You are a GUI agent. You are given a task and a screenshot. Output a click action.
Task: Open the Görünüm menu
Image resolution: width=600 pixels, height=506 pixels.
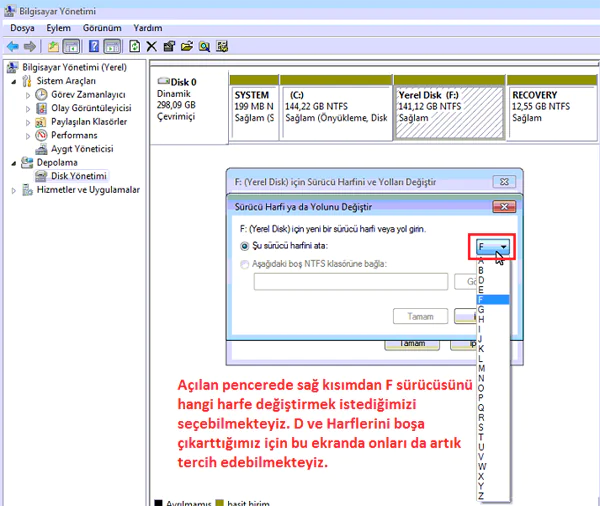point(102,28)
